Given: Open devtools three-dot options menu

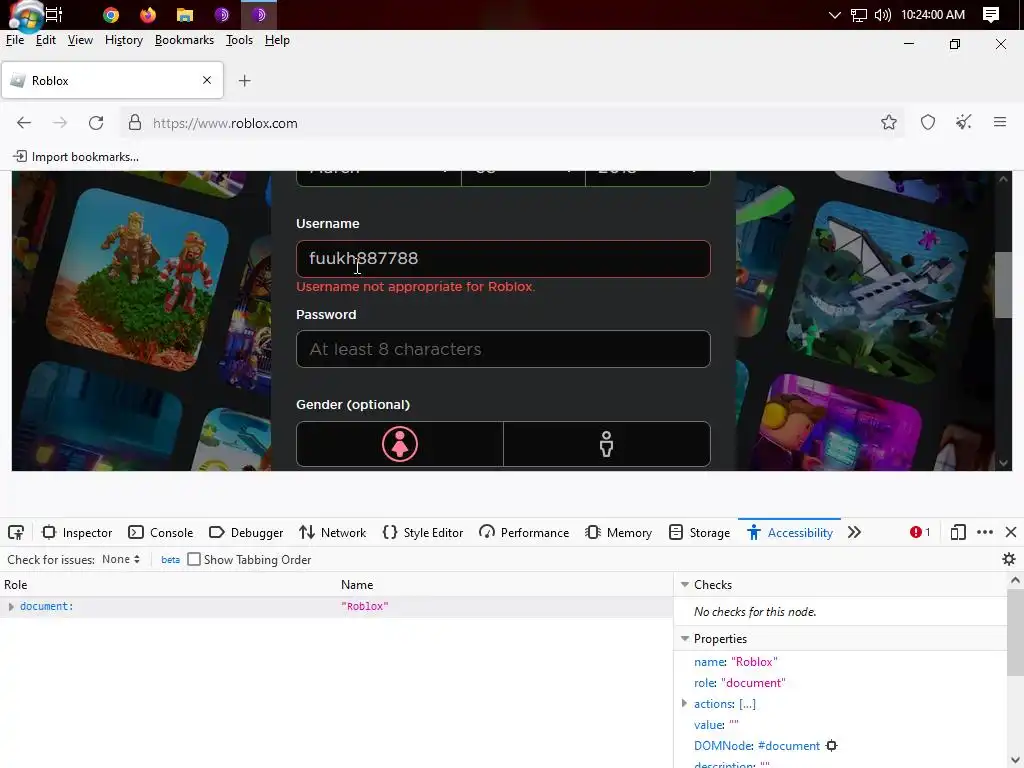Looking at the screenshot, I should (985, 532).
